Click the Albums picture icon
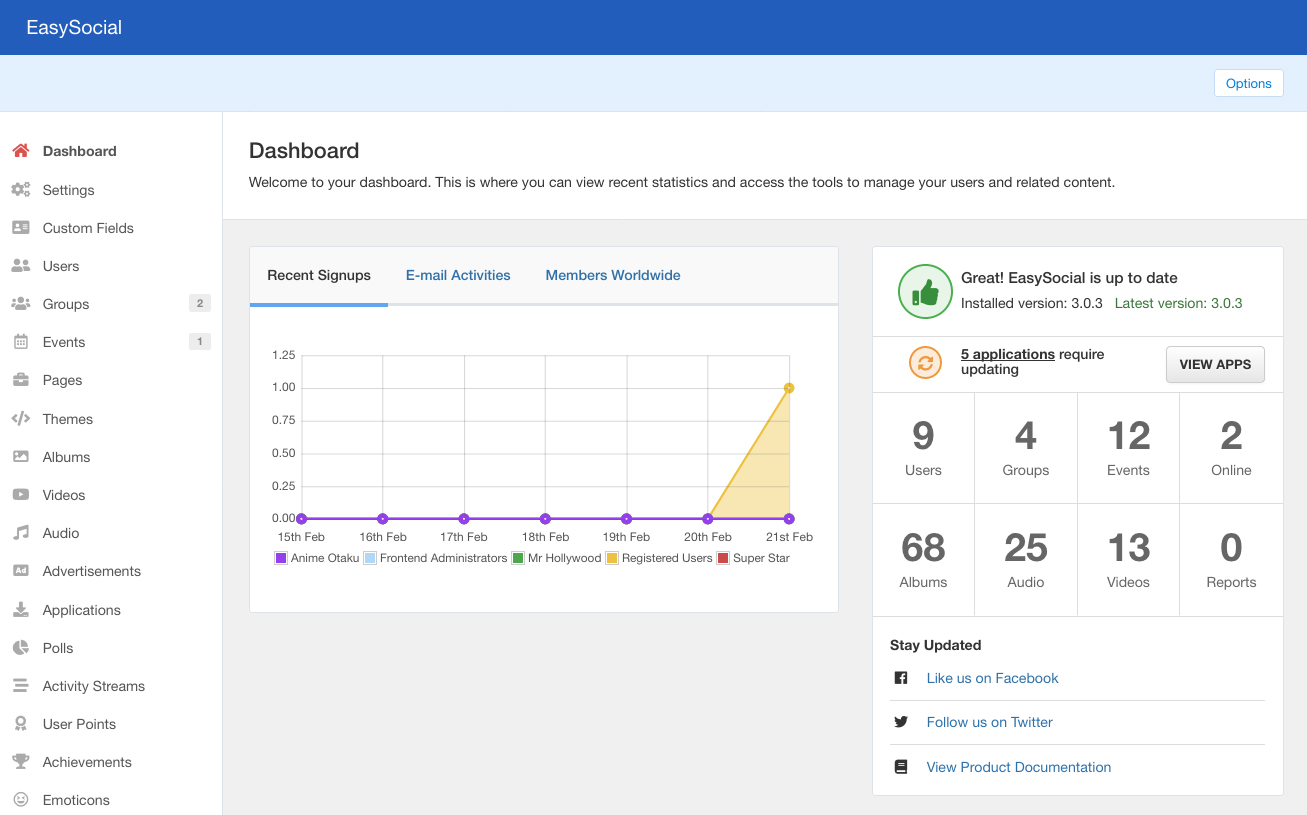1307x815 pixels. [20, 457]
